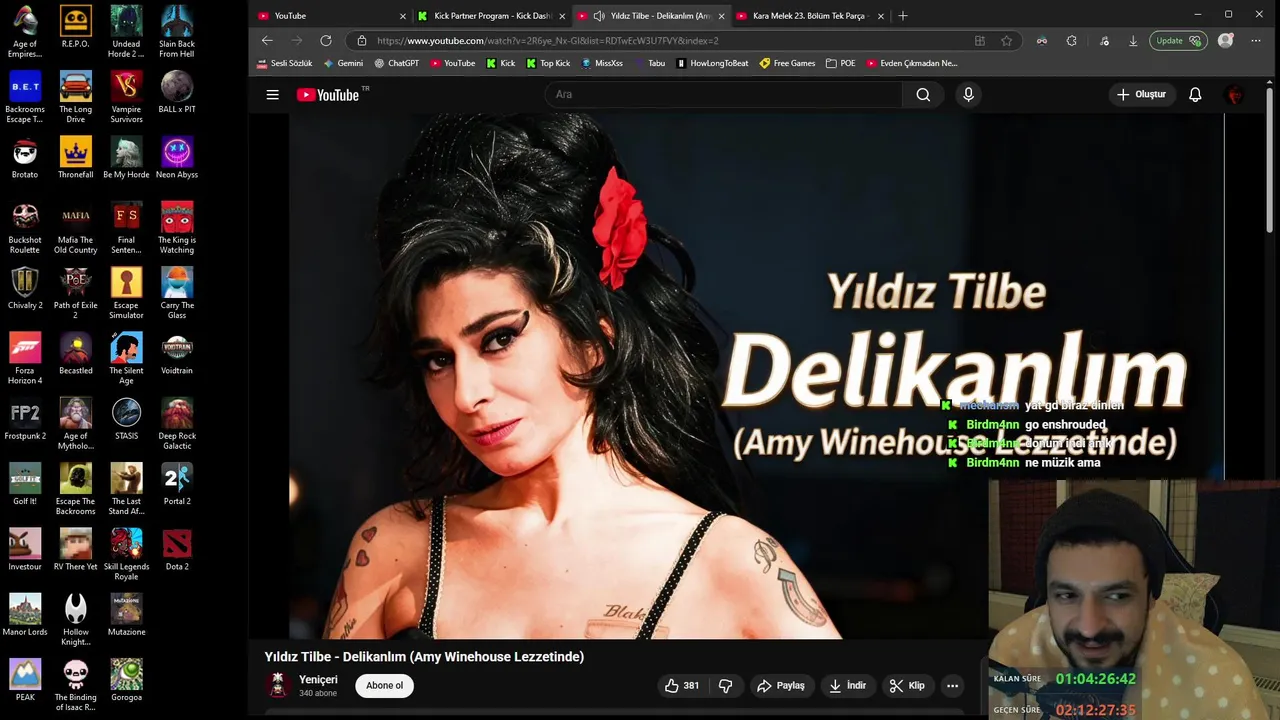Viewport: 1280px width, 720px height.
Task: Open a new browser tab
Action: [903, 16]
